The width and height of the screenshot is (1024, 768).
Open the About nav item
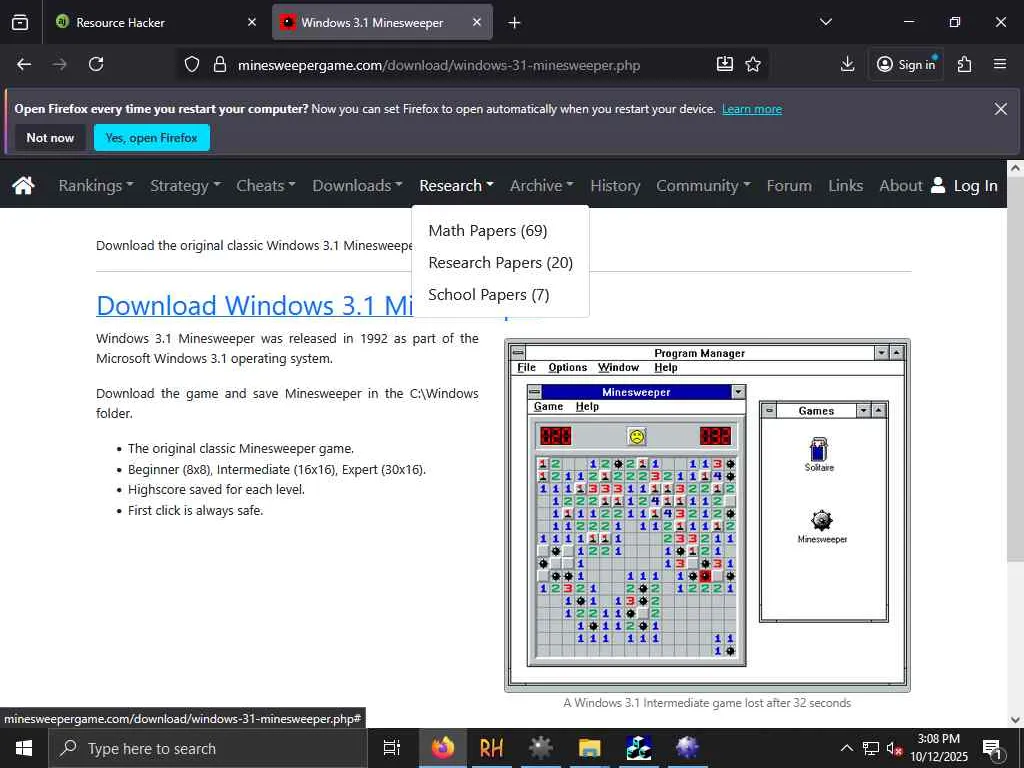tap(901, 185)
